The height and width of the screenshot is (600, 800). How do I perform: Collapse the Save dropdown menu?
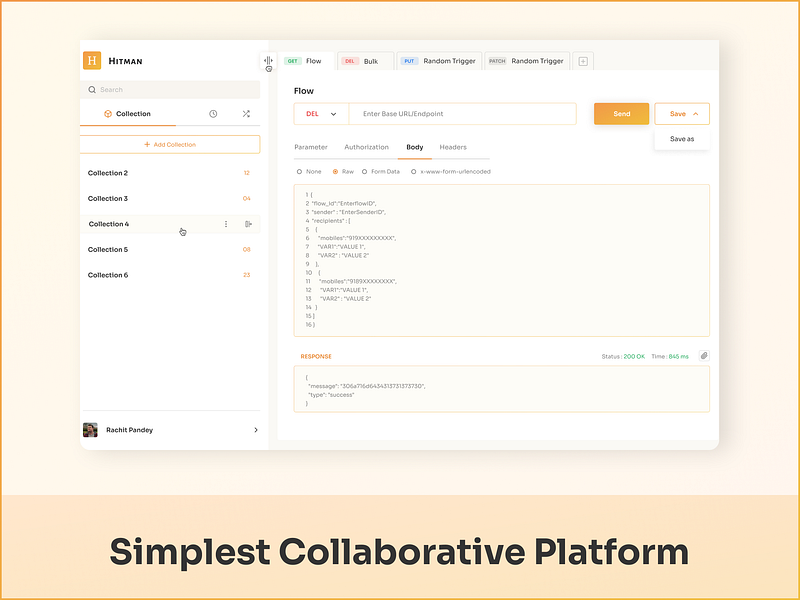[695, 114]
